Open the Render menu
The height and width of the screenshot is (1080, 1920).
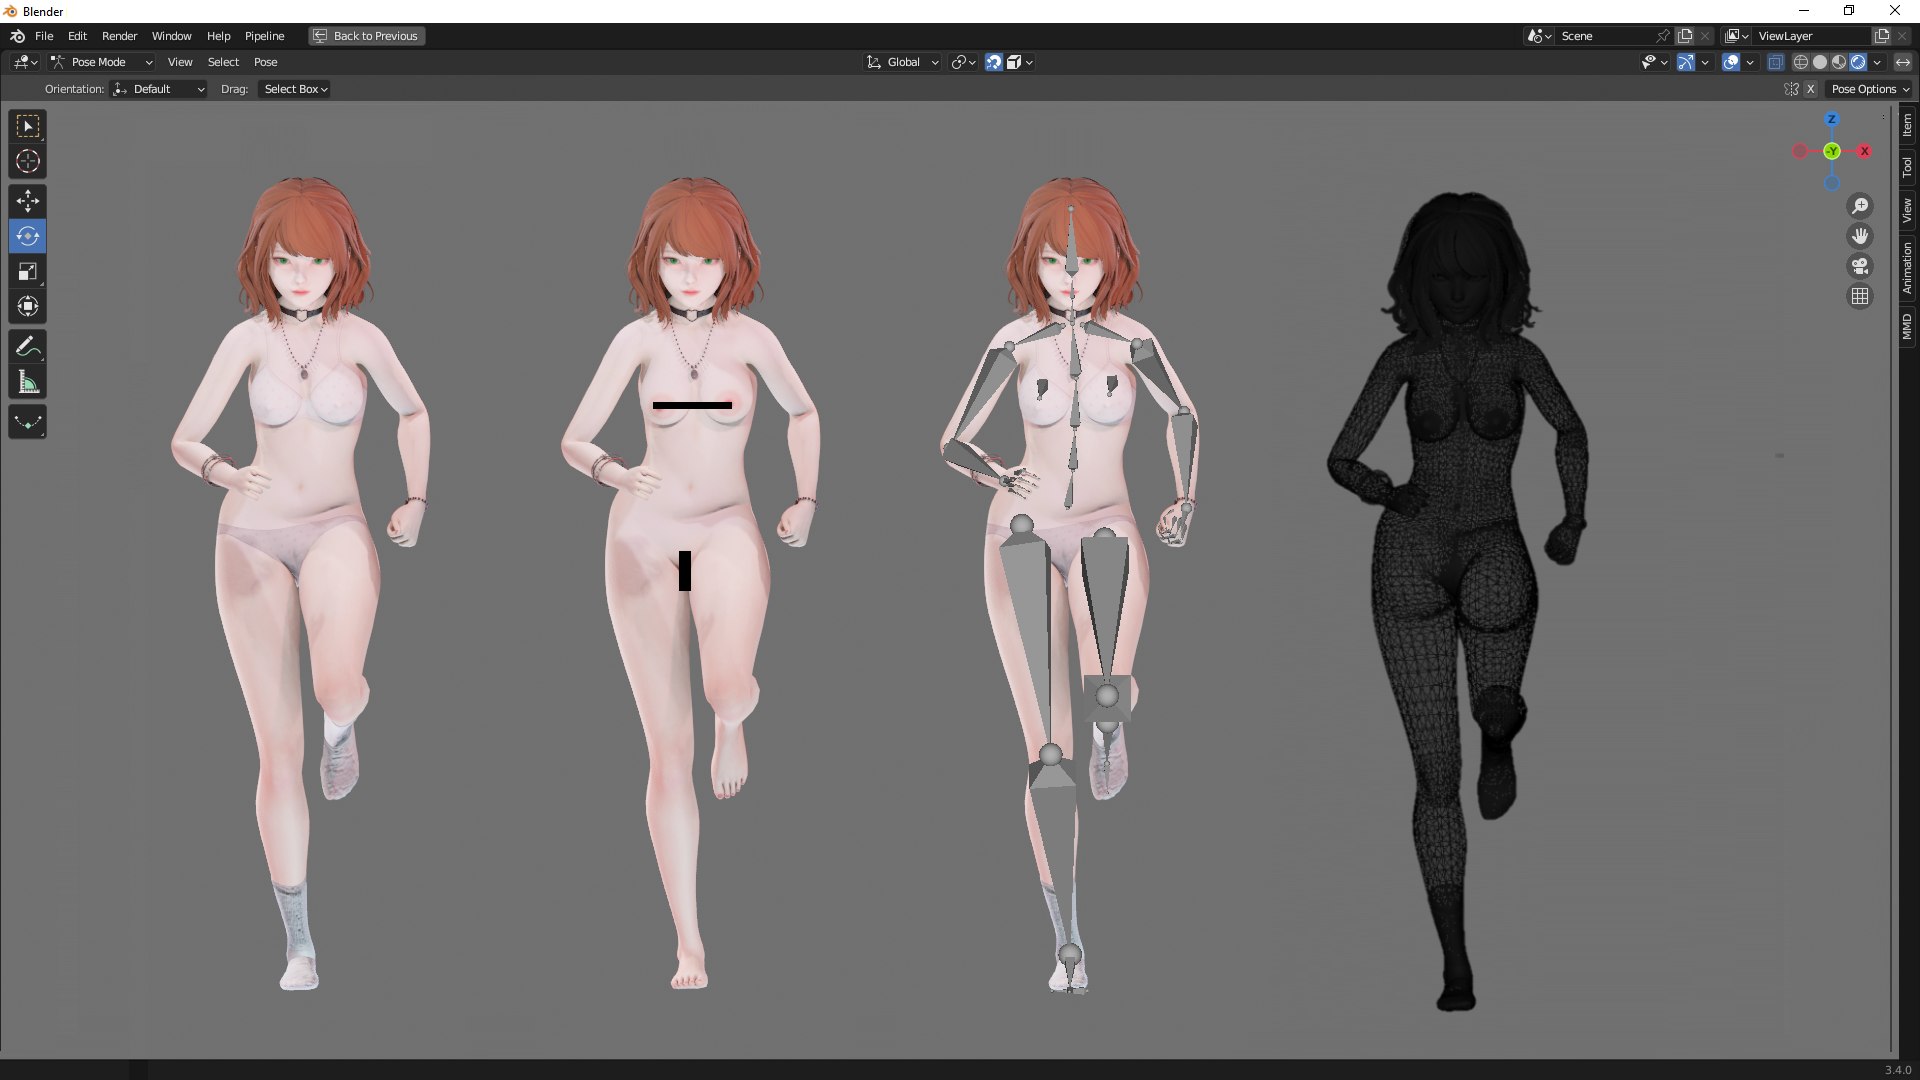[119, 36]
